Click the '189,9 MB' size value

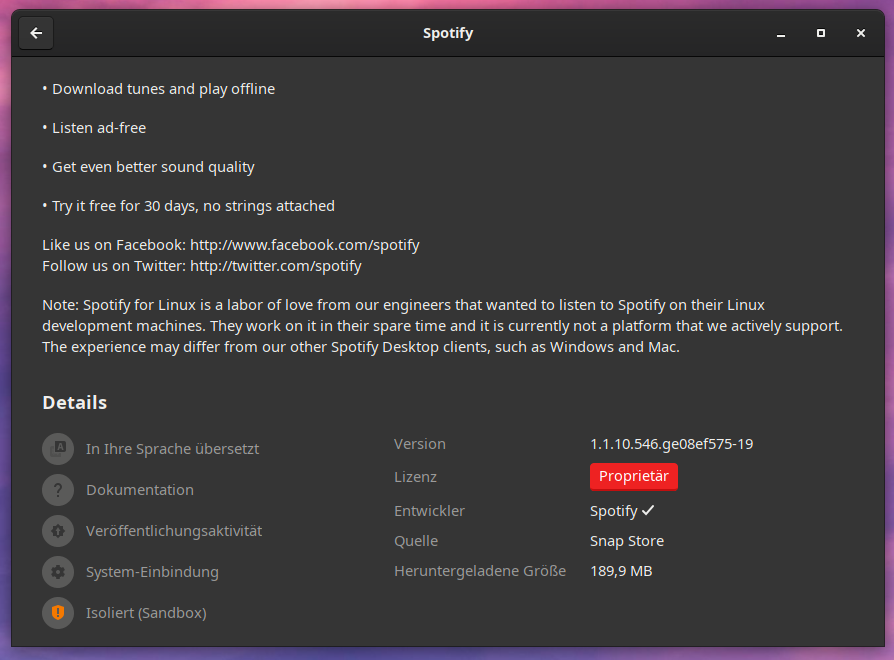pyautogui.click(x=621, y=571)
